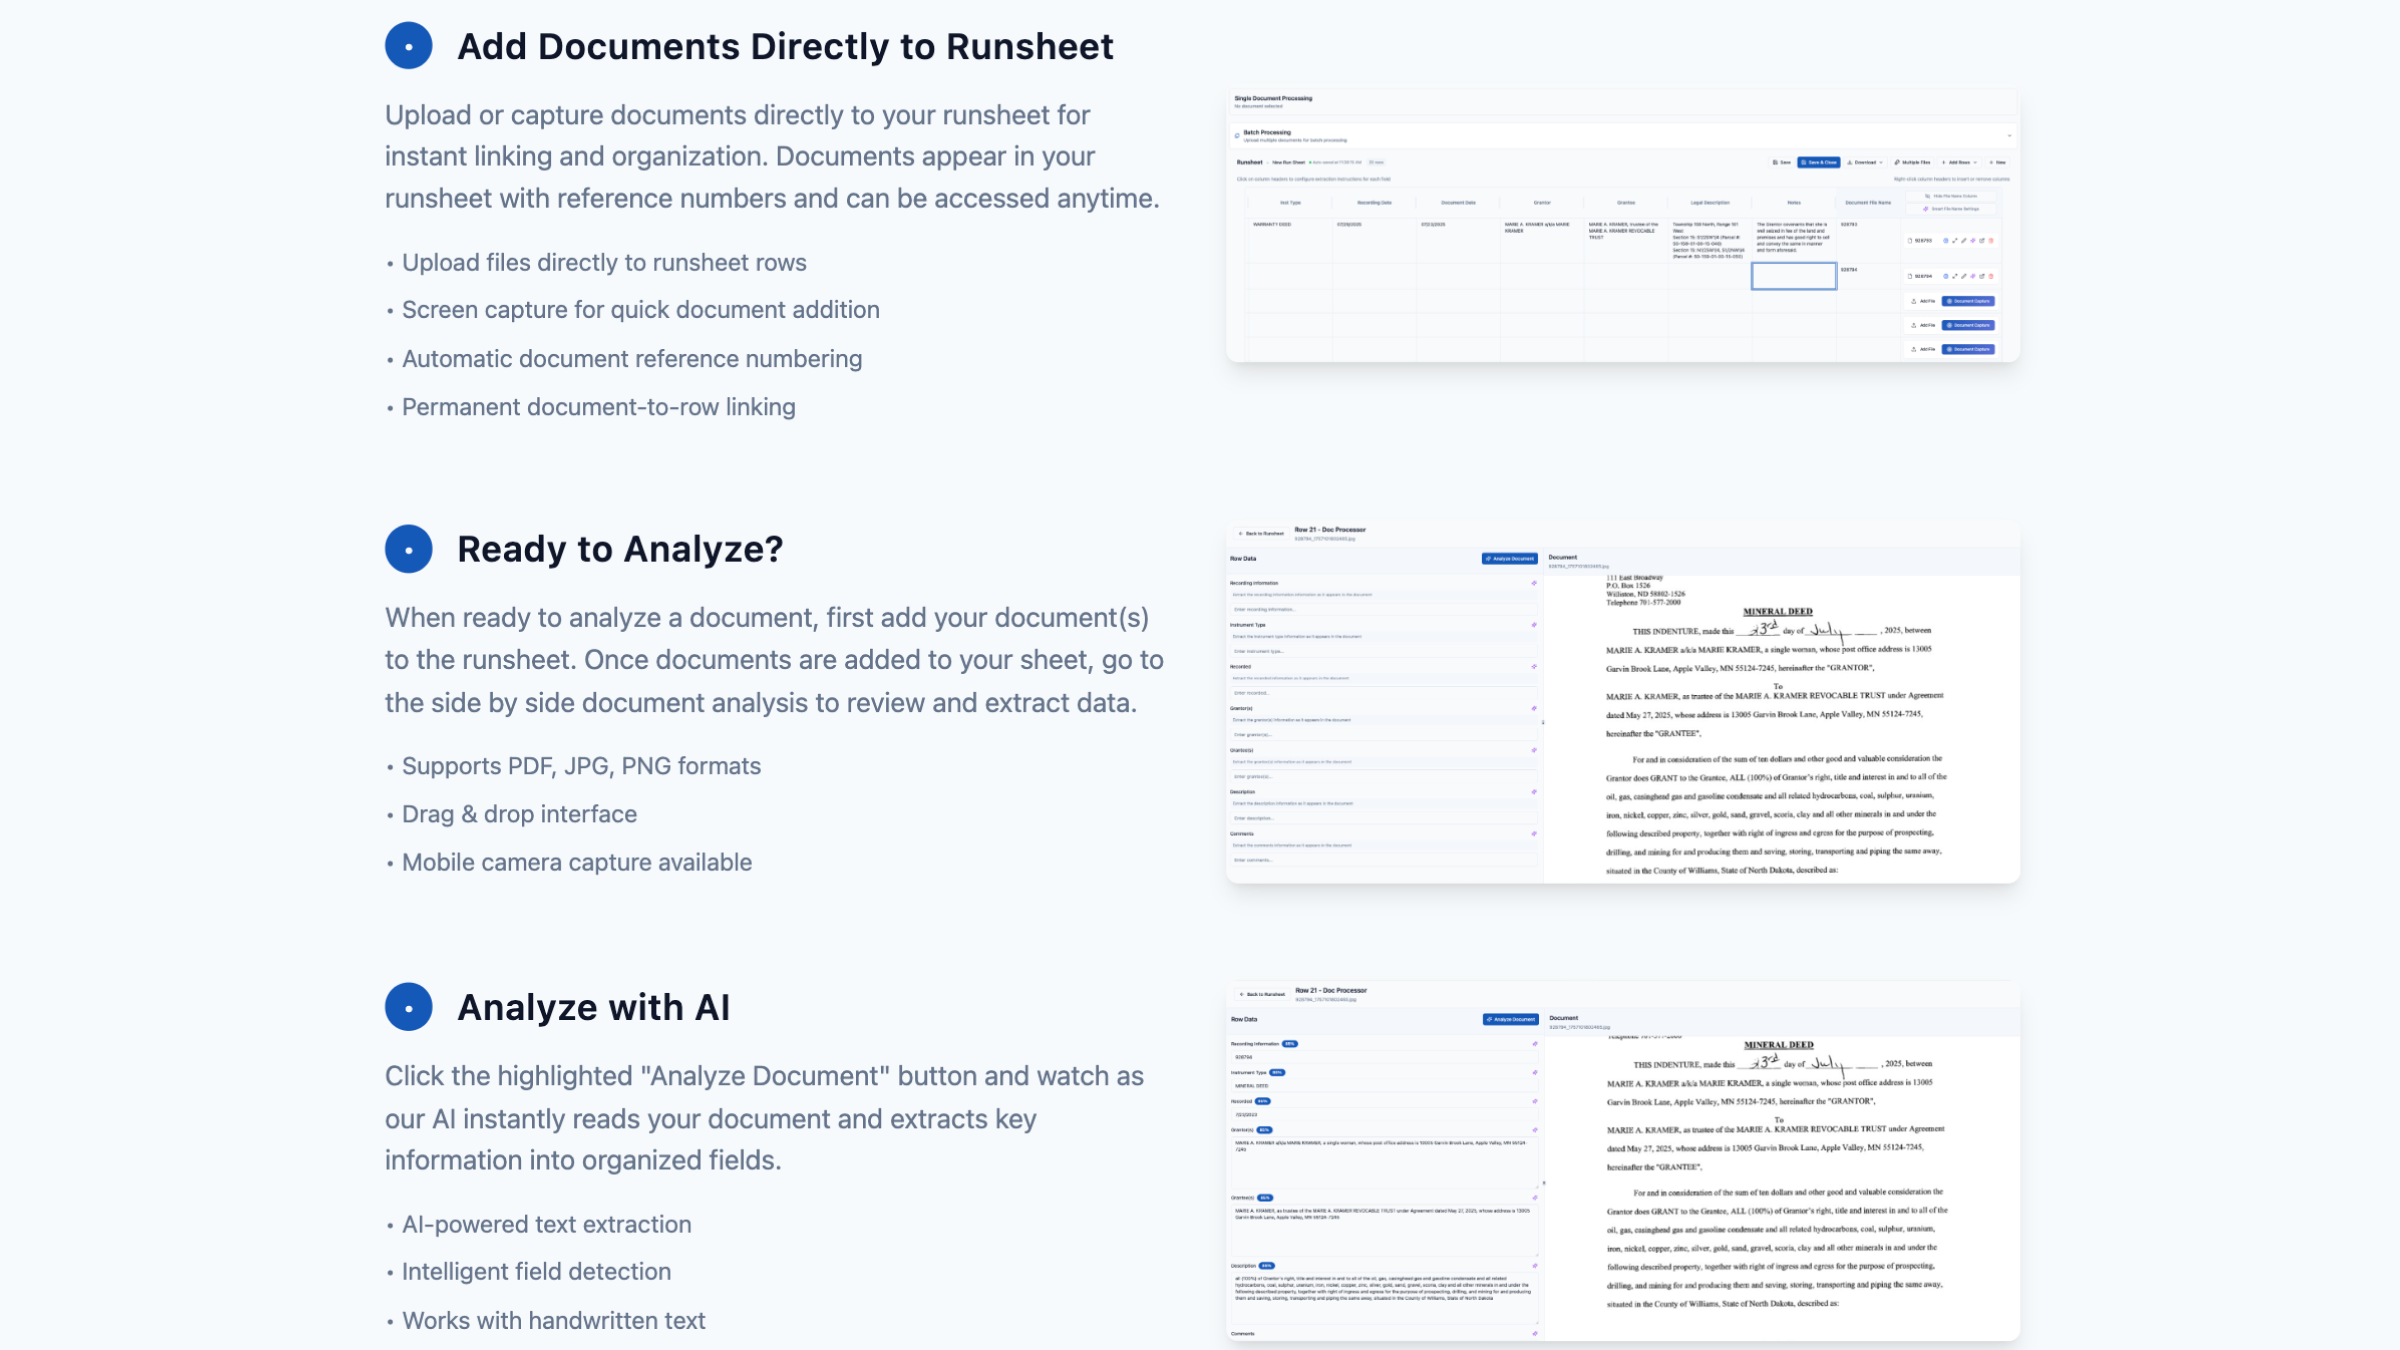Open Download dropdown in runsheet screenshot

click(x=1865, y=162)
